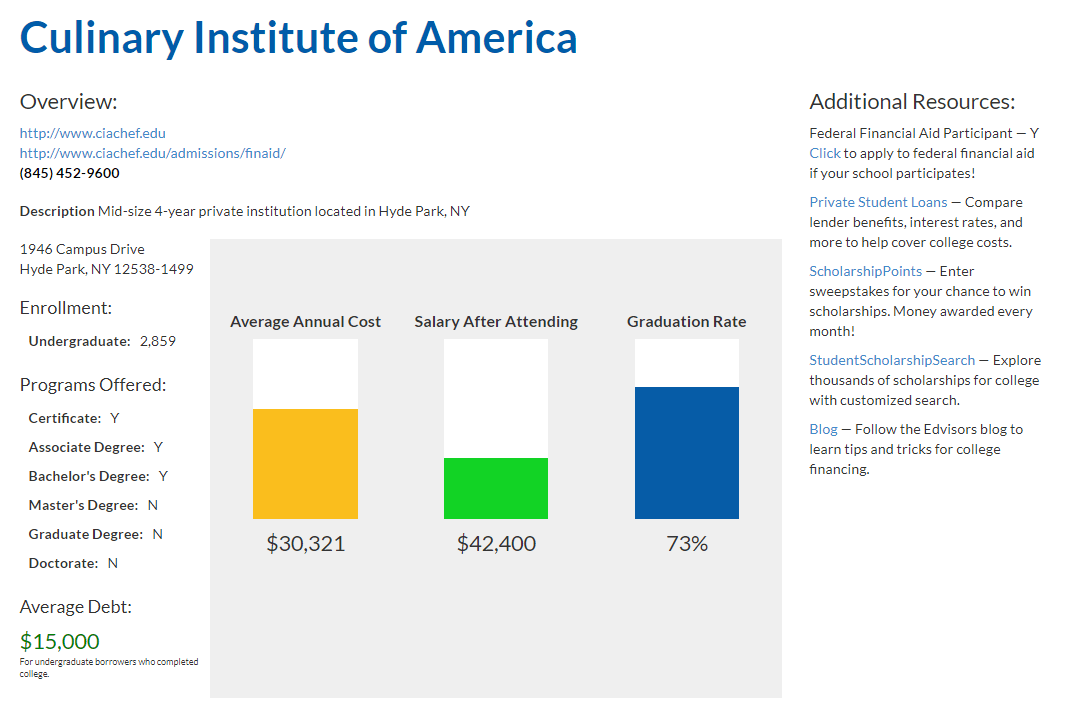This screenshot has width=1068, height=721.
Task: Click the yellow Average Annual Cost bar
Action: [305, 464]
